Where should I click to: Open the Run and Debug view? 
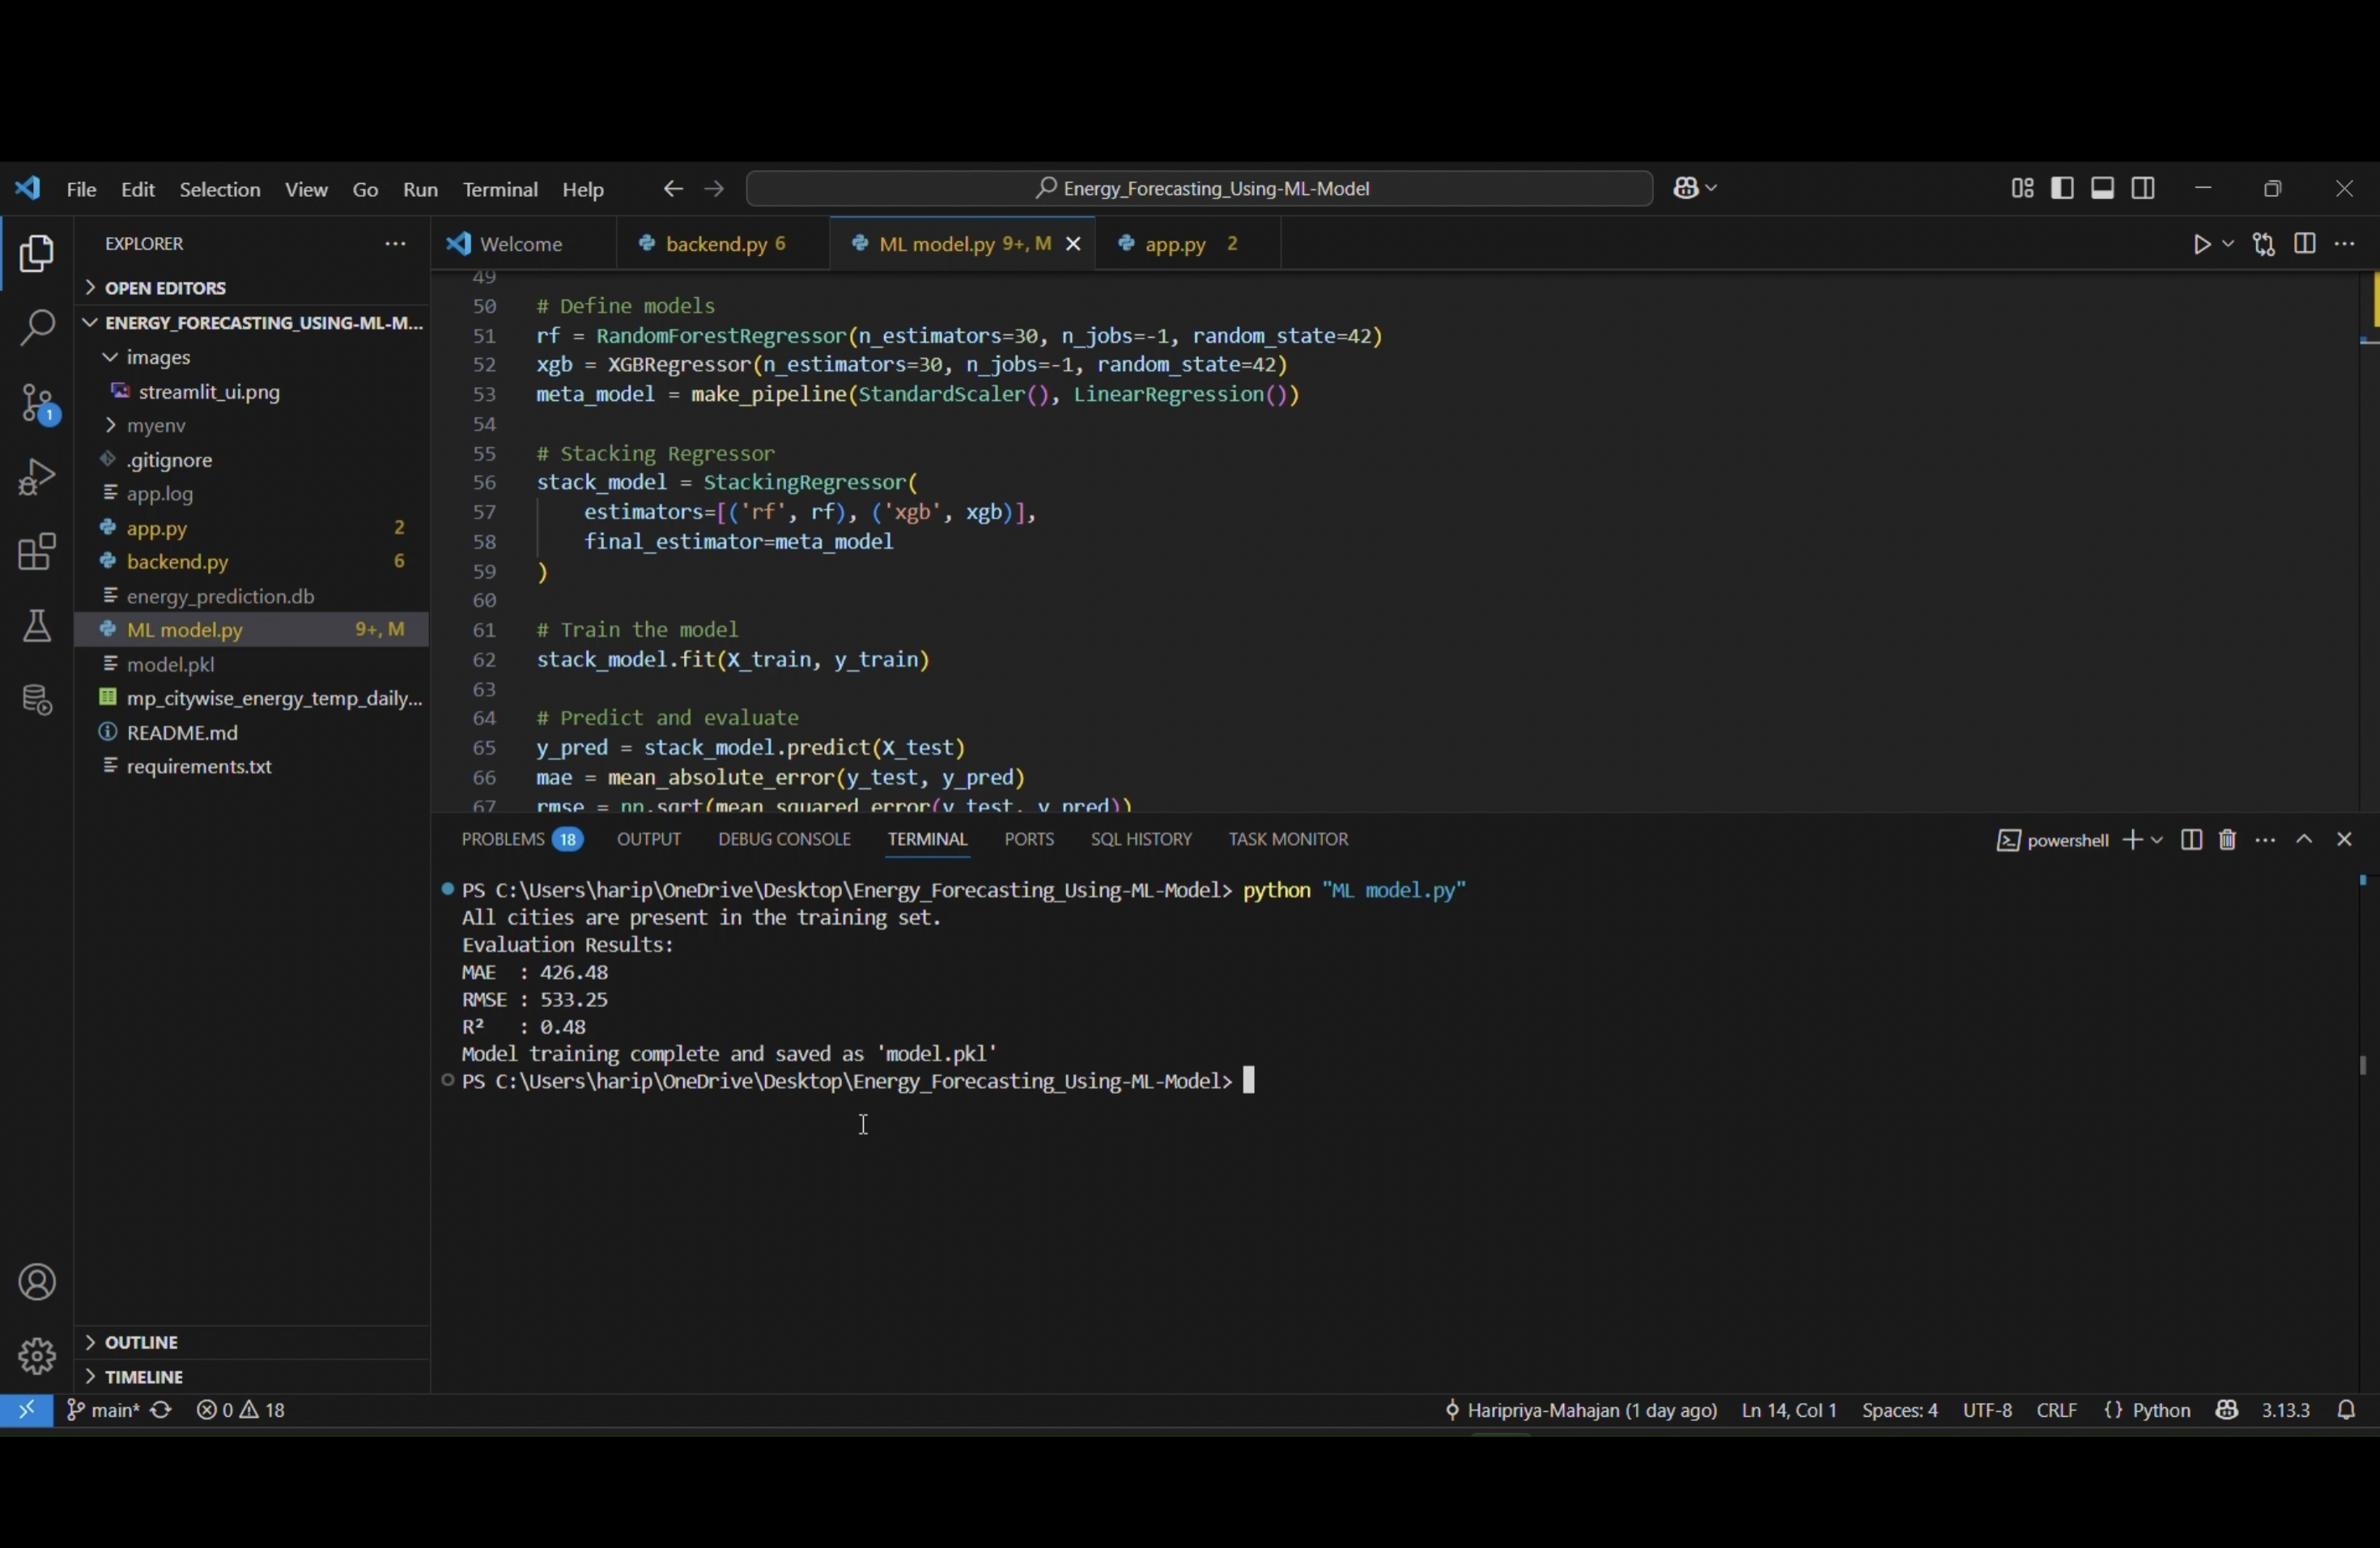(37, 477)
